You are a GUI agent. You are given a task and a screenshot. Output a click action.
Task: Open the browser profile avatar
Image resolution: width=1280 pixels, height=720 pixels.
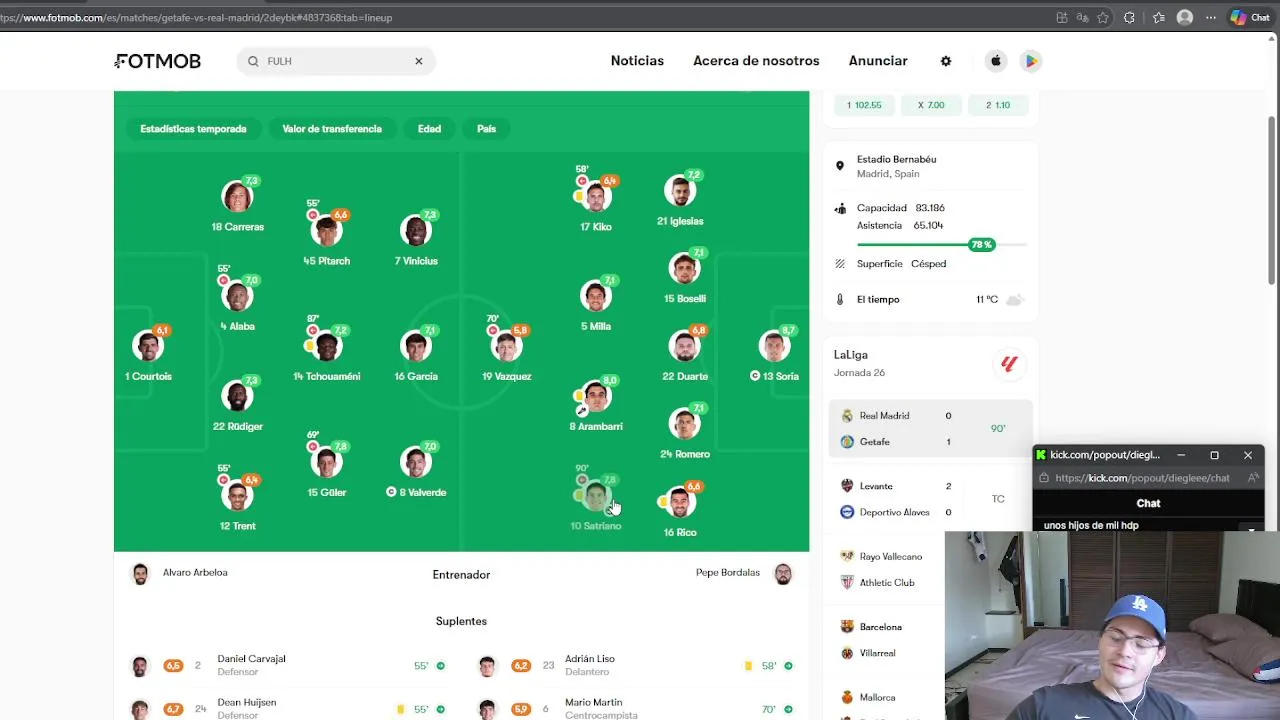(1185, 17)
